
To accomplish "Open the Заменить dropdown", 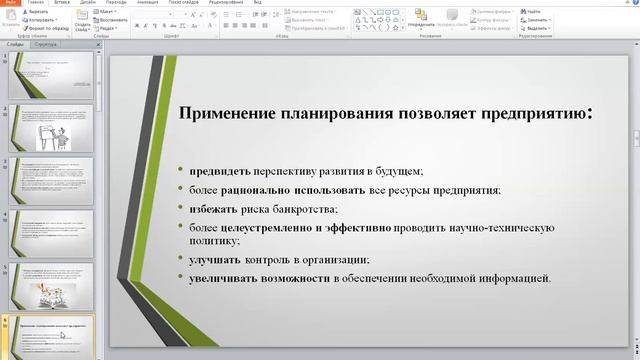I will [x=536, y=20].
